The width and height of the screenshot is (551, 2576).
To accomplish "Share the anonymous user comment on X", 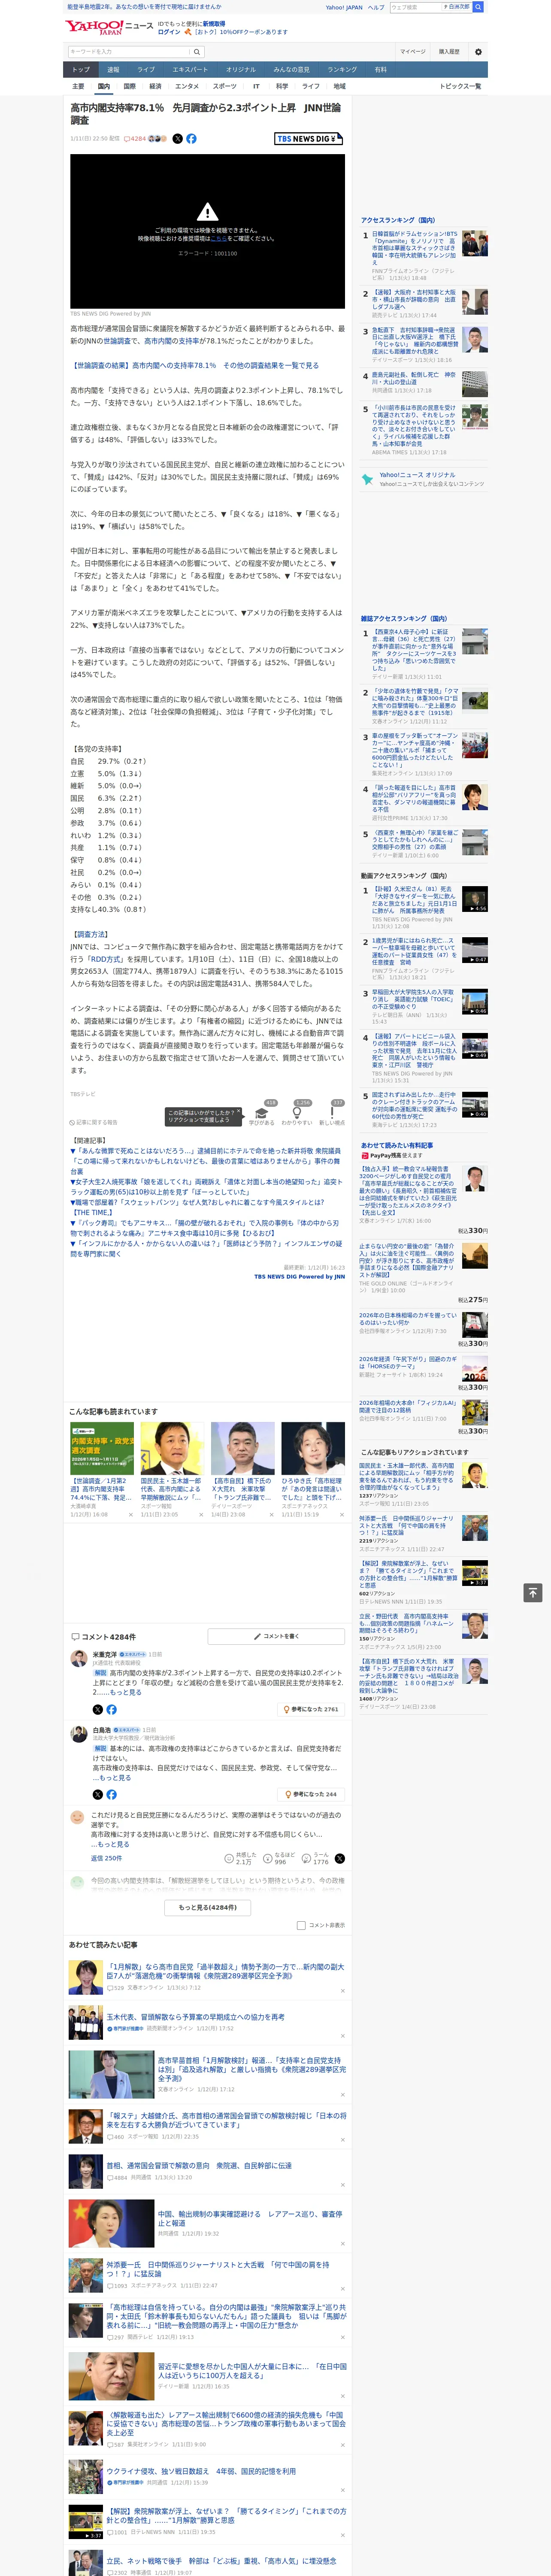I will click(x=340, y=1858).
